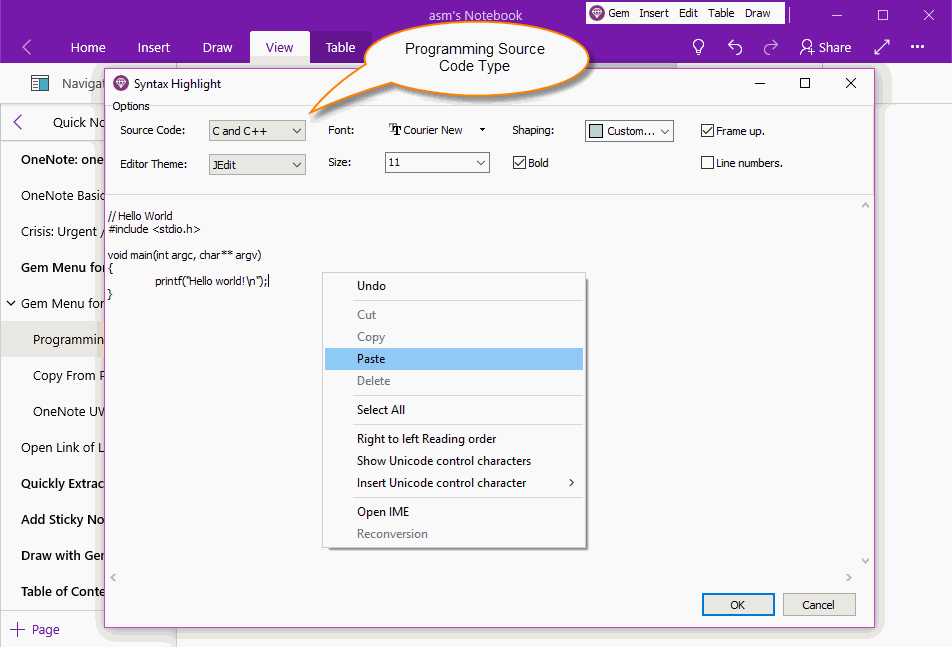Screen dimensions: 952x647
Task: Click the lightbulb Tell Me icon
Action: (698, 47)
